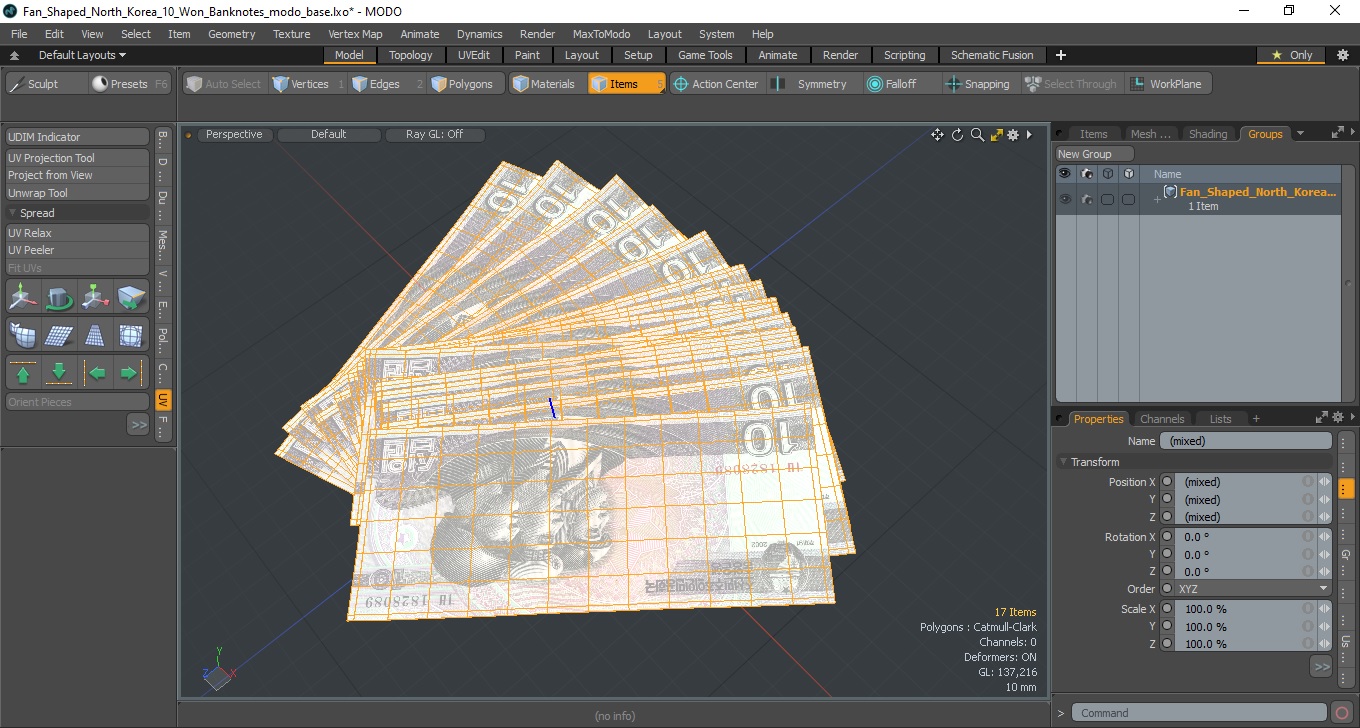The image size is (1360, 728).
Task: Click the UV Relax button
Action: coord(77,233)
